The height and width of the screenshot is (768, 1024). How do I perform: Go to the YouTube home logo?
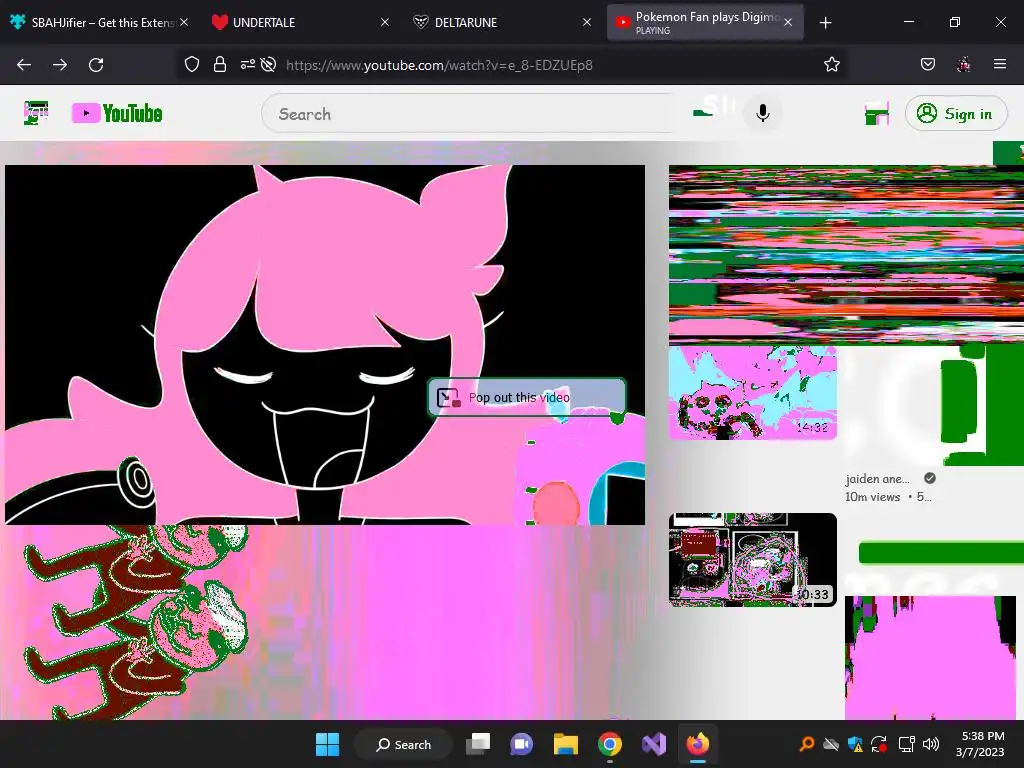[x=117, y=113]
